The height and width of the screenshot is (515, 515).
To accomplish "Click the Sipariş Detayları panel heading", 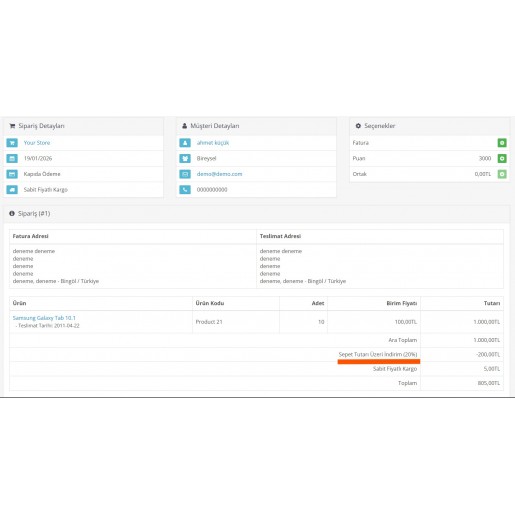I will [x=41, y=126].
